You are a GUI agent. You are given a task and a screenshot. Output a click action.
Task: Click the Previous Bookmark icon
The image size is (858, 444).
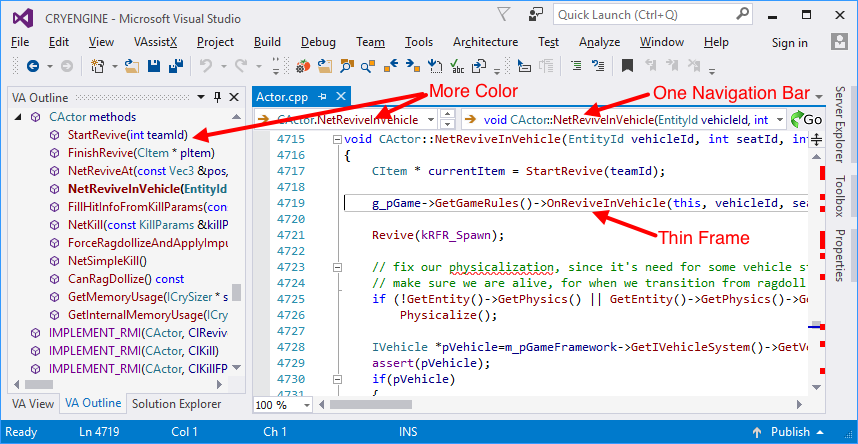coord(651,66)
